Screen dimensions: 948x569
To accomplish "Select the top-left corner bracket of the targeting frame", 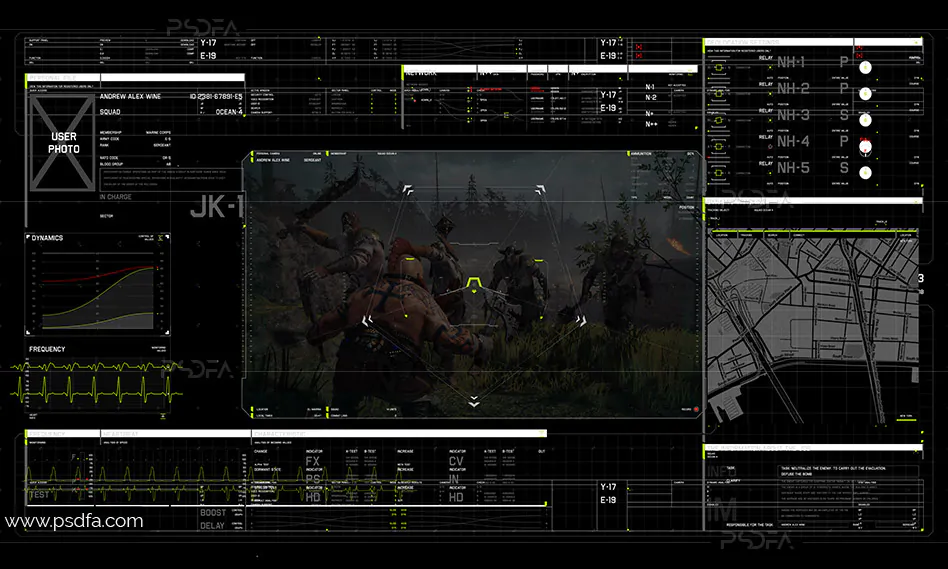I will (408, 190).
